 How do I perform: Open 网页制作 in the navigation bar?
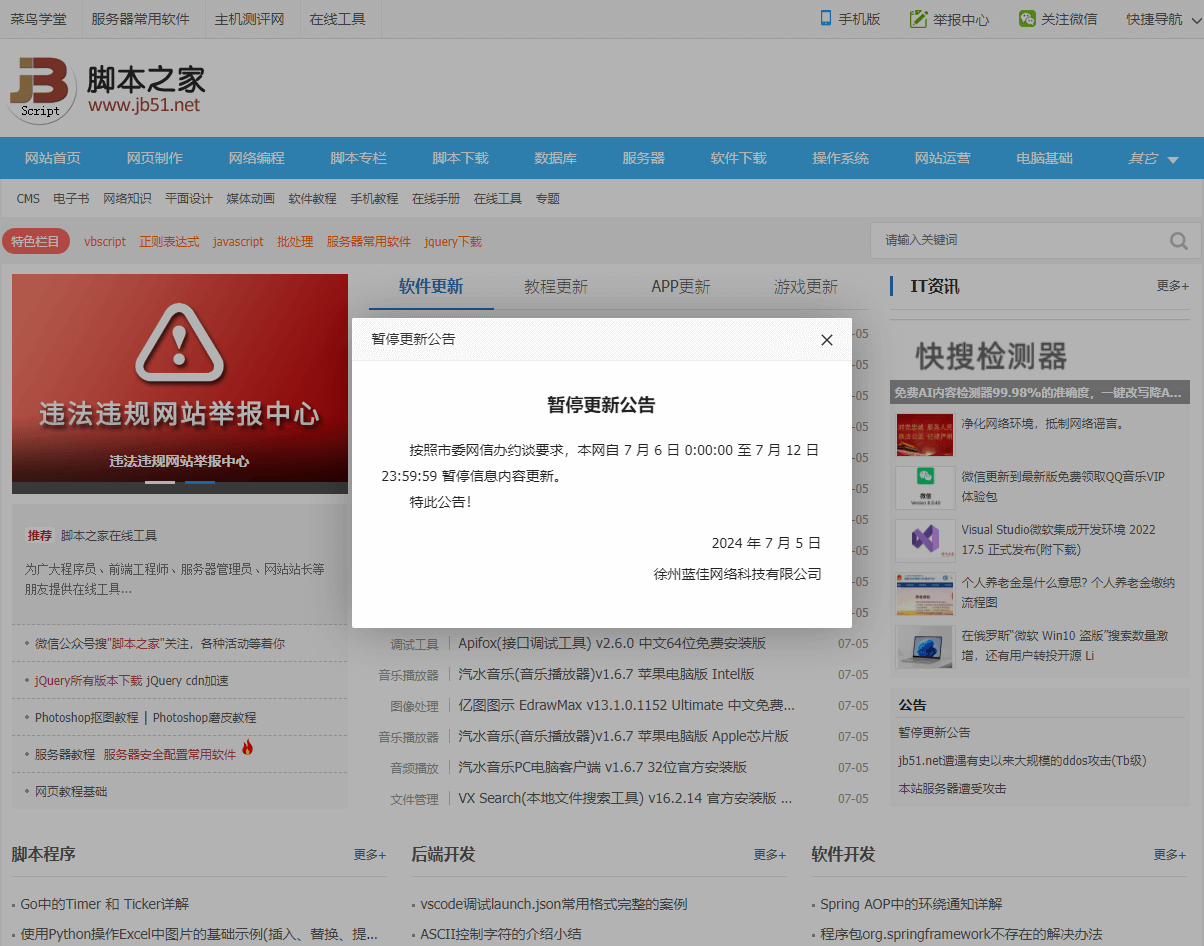(x=155, y=158)
